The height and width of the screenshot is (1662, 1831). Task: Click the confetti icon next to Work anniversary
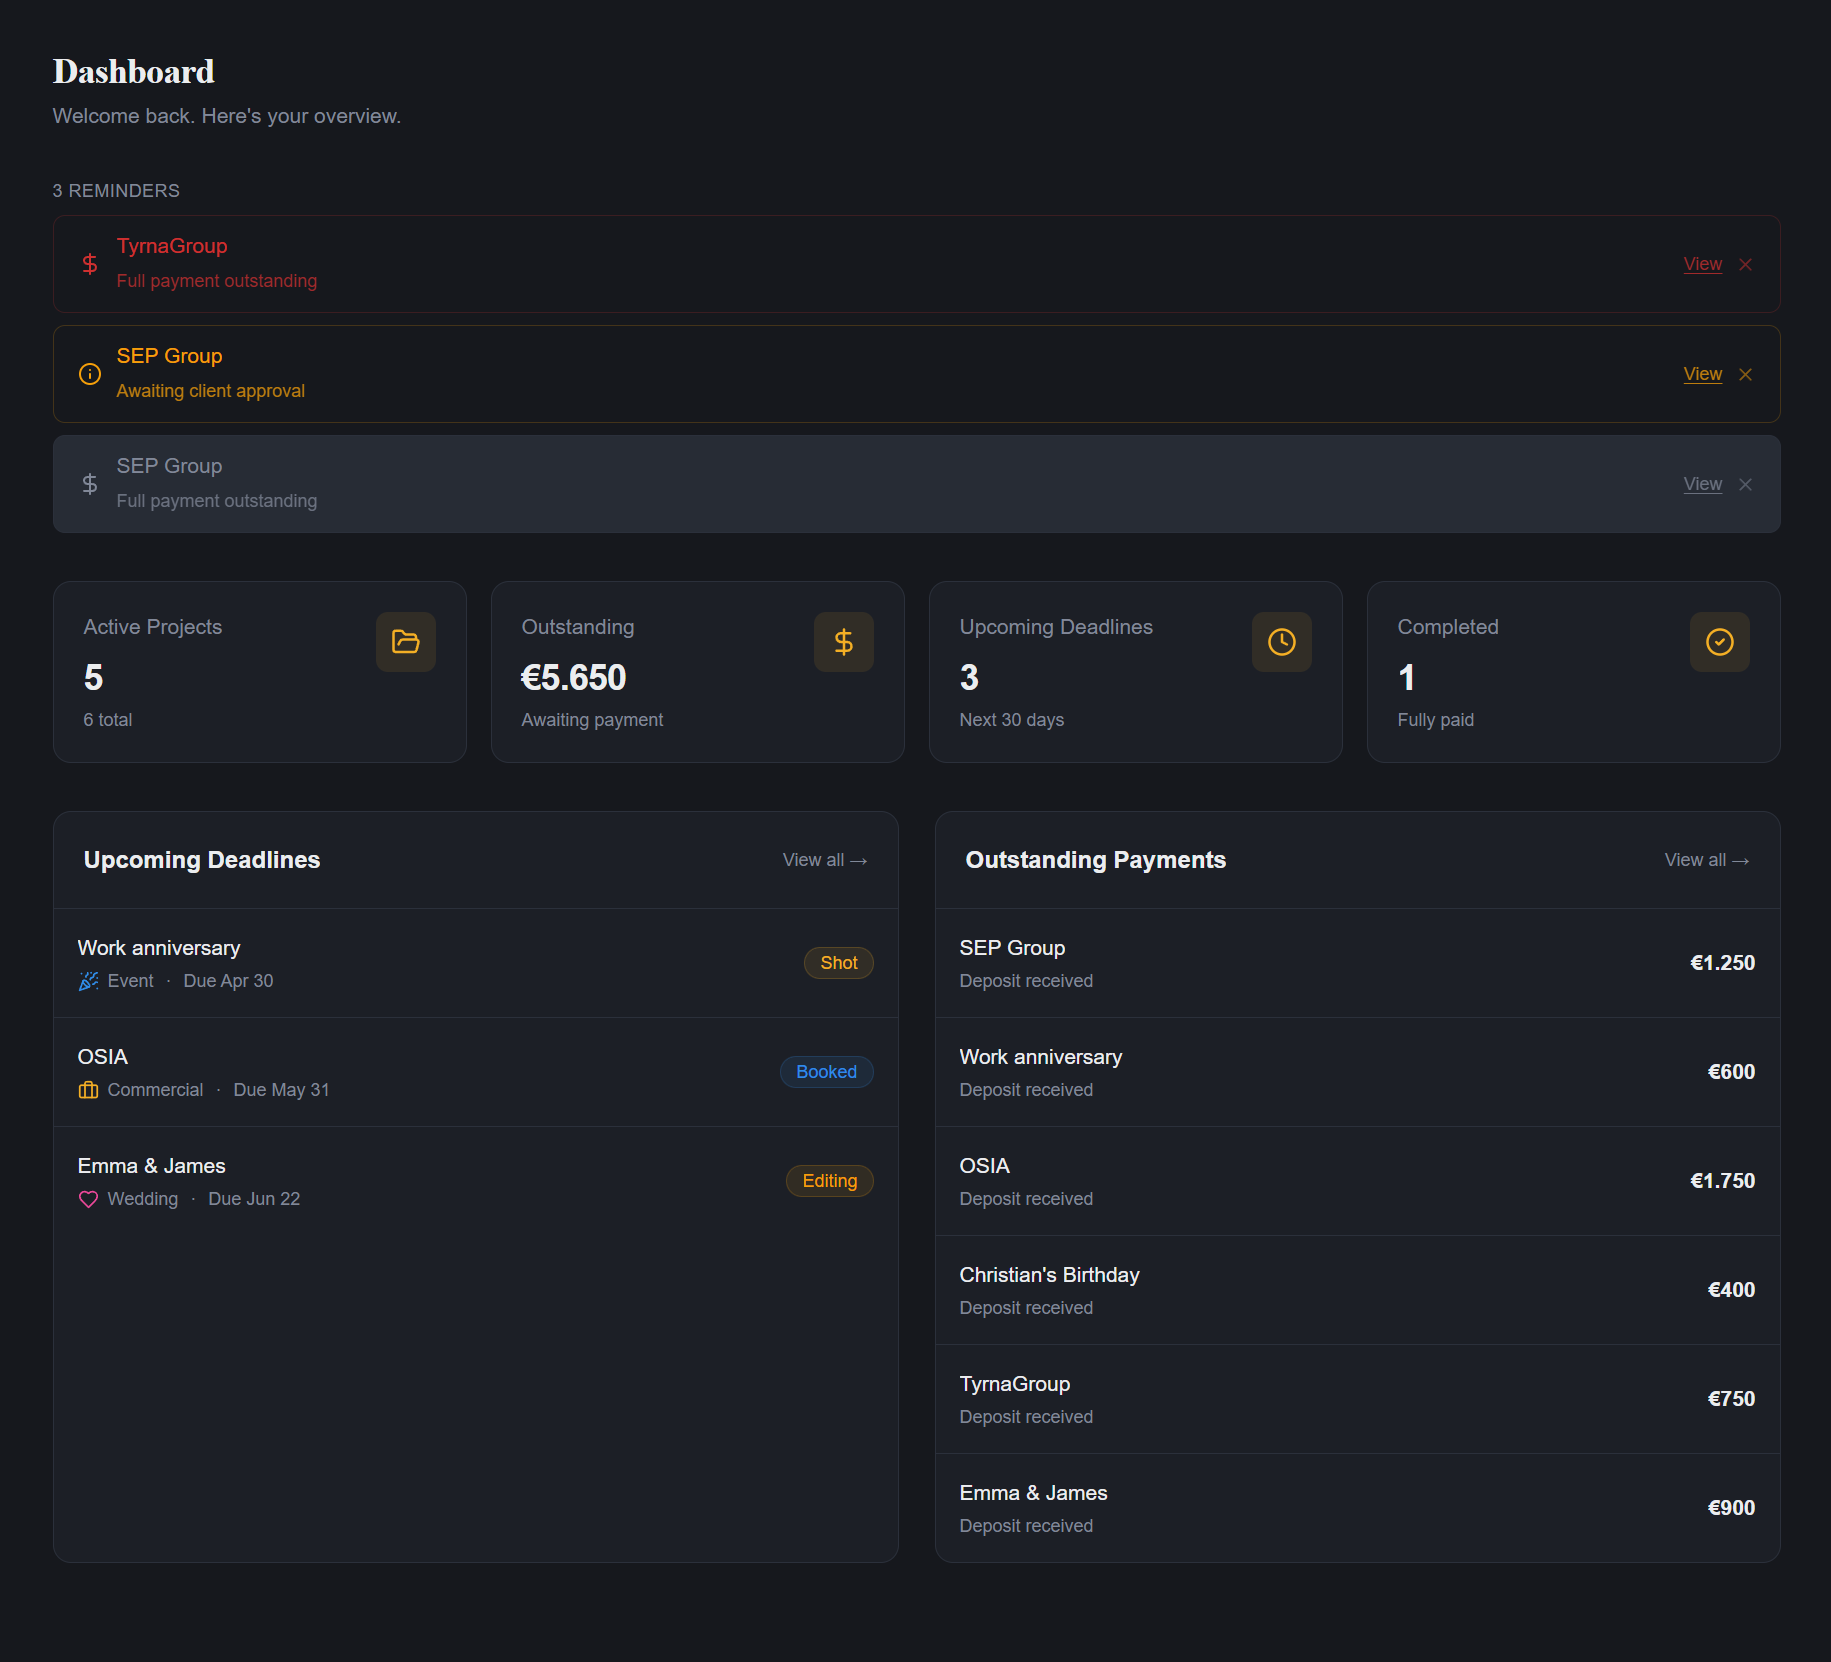87,981
